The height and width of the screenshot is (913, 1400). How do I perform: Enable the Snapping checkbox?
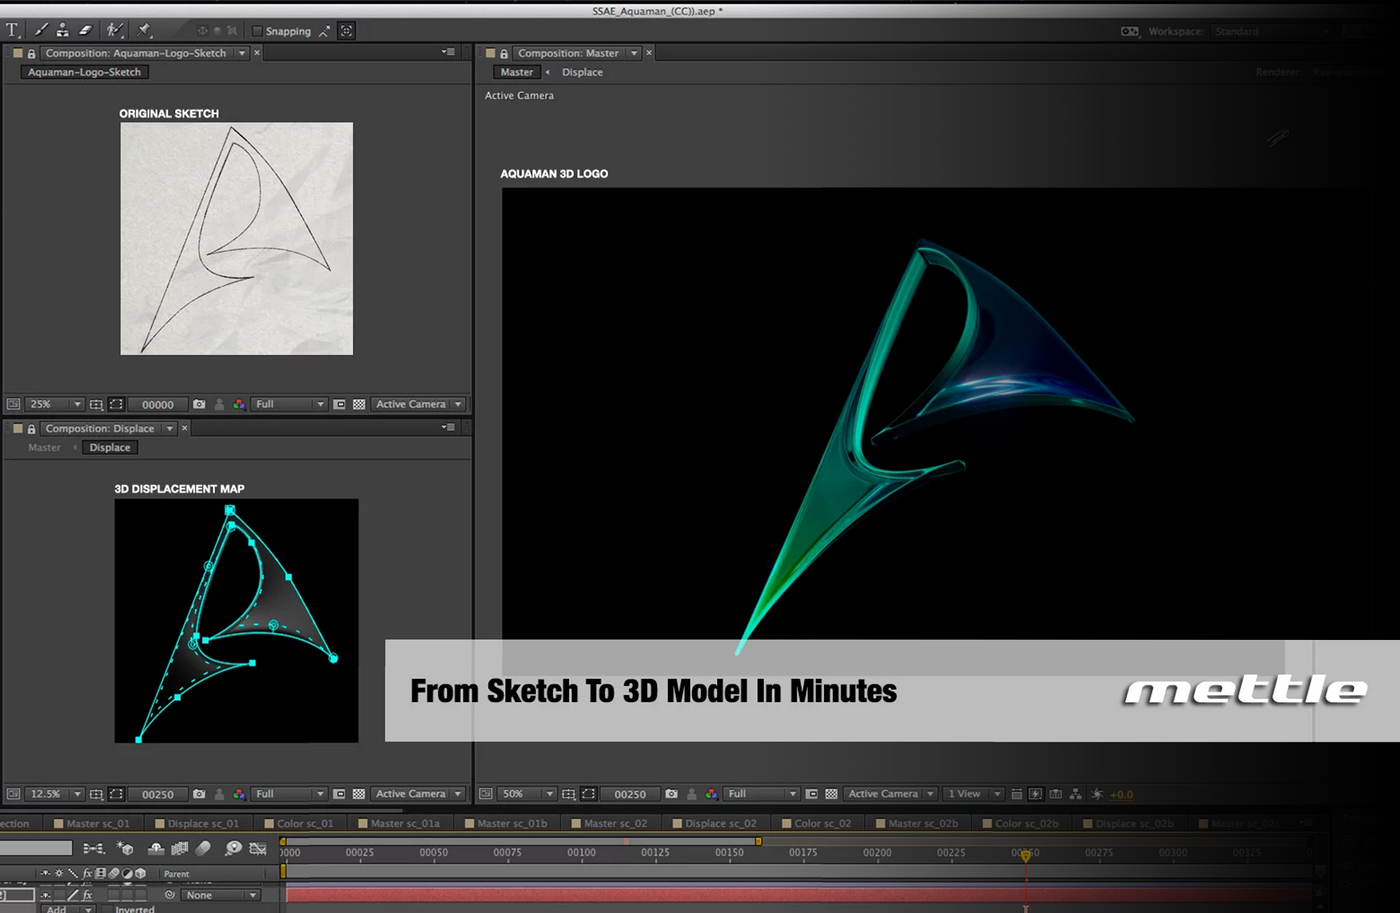coord(257,32)
